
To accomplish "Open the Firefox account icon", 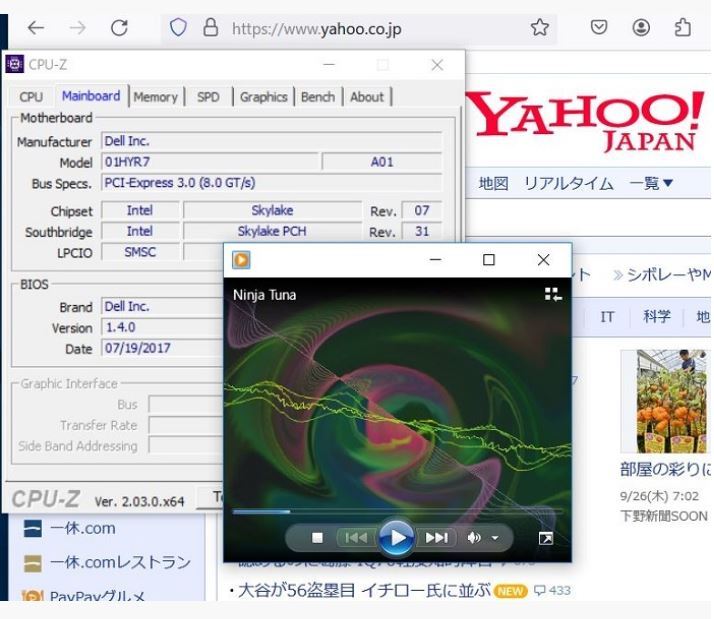I will (641, 28).
